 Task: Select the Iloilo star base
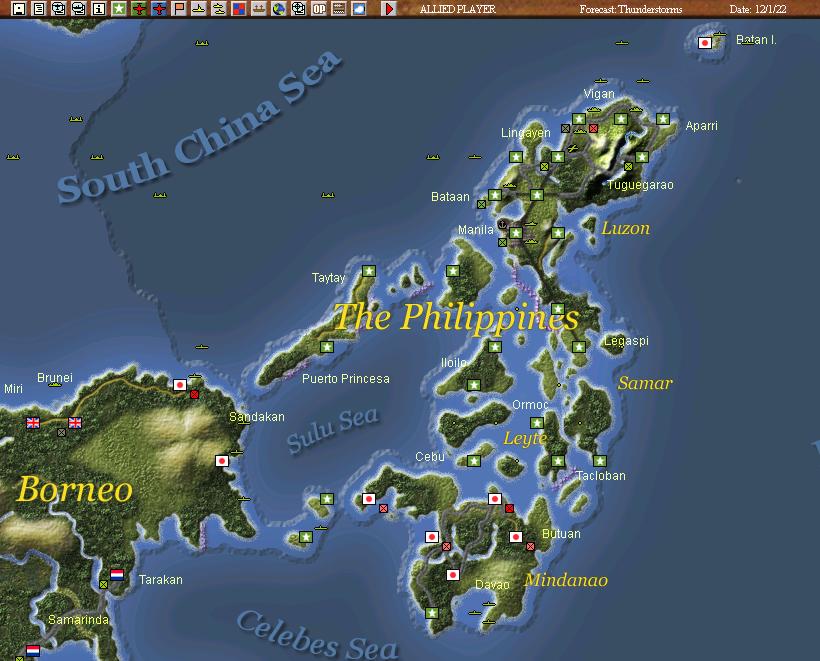tap(474, 385)
